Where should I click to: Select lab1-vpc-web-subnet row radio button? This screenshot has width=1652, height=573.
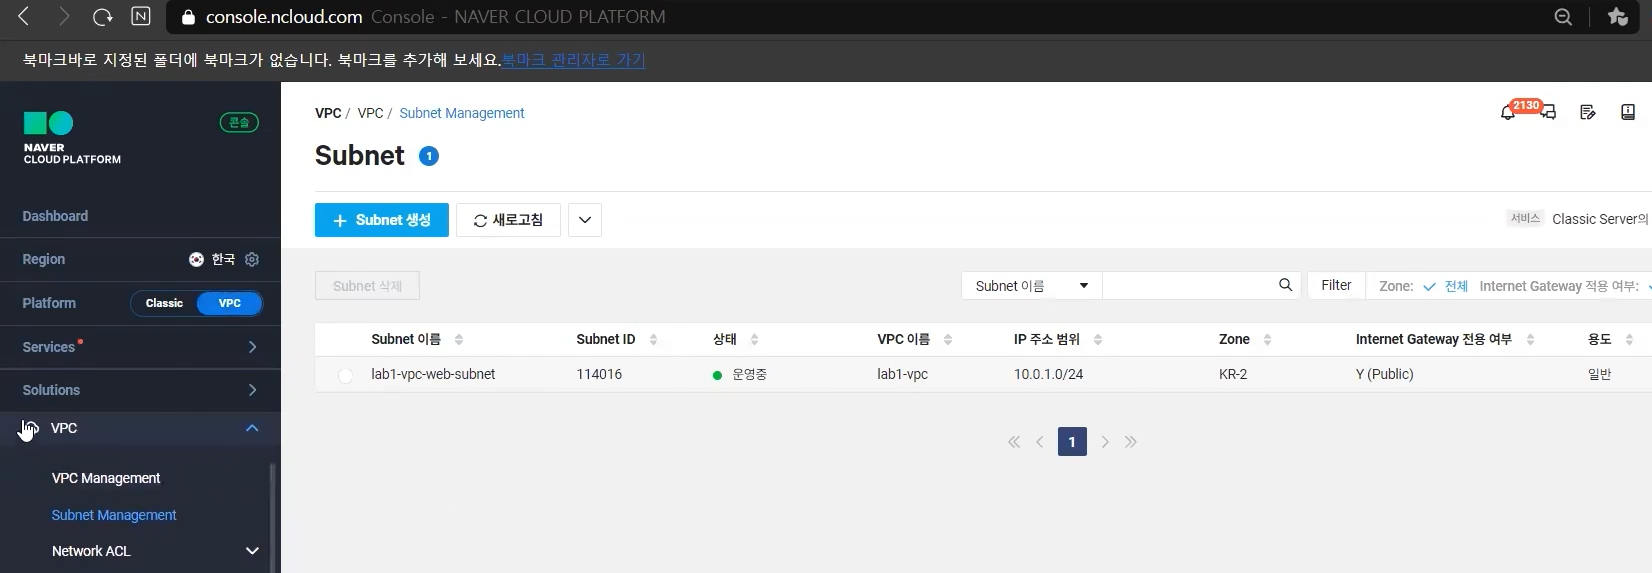pyautogui.click(x=345, y=376)
